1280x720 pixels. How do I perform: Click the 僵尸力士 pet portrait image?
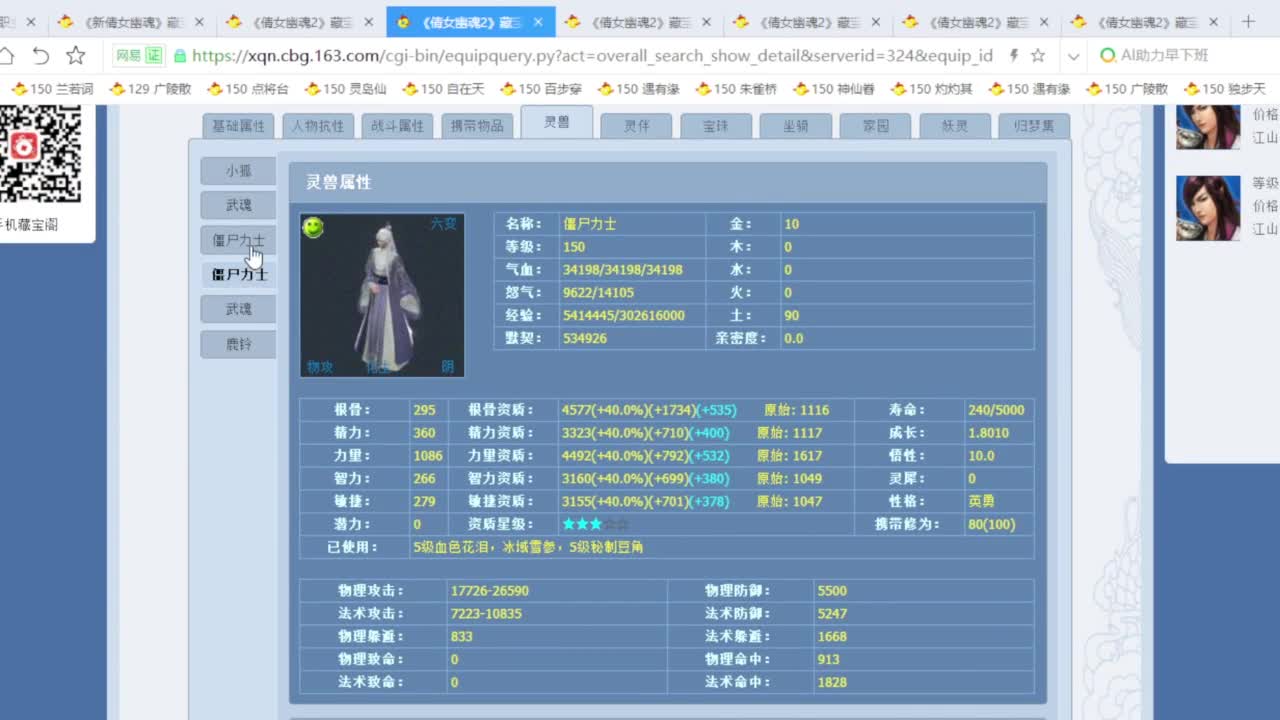[x=382, y=295]
